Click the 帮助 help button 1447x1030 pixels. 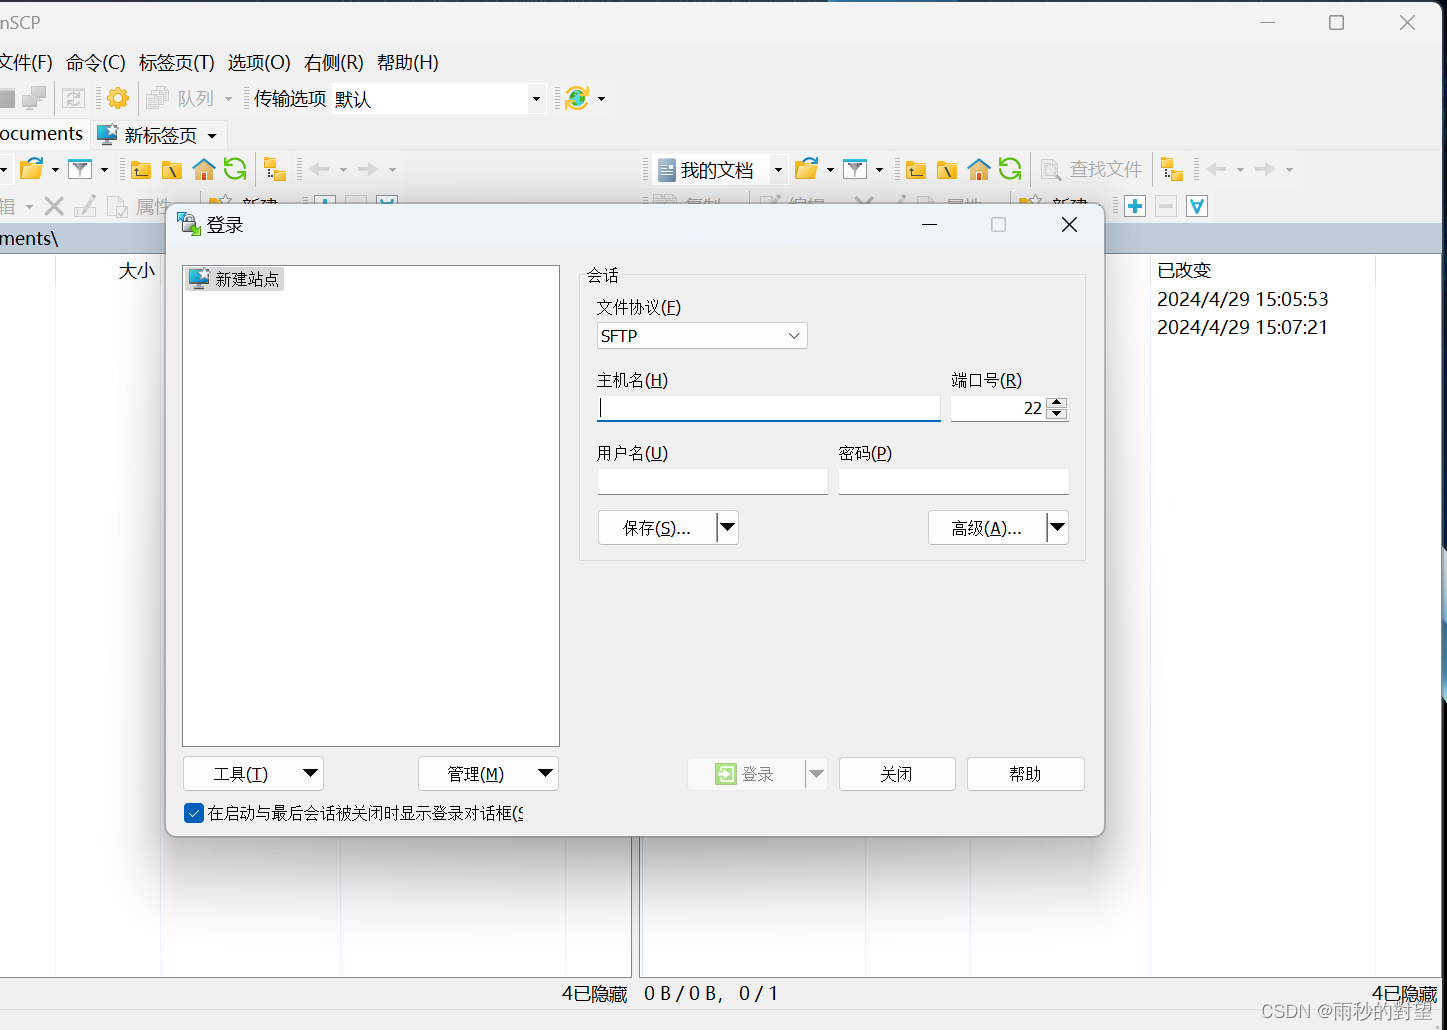coord(1024,773)
